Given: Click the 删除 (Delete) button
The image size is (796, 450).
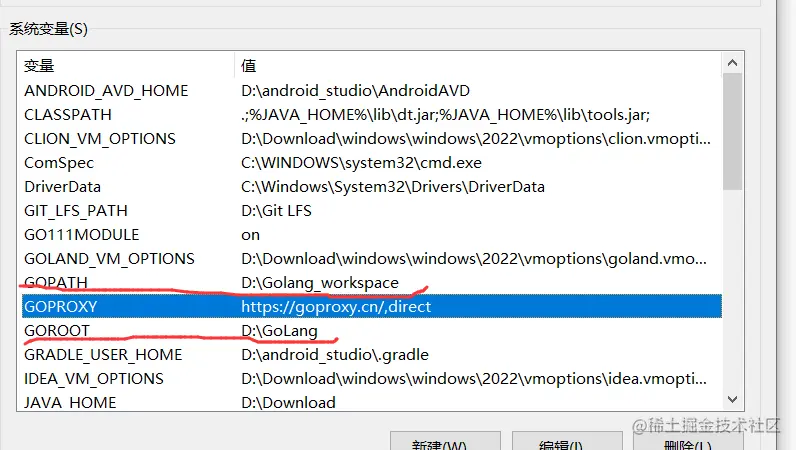Looking at the screenshot, I should pyautogui.click(x=688, y=441).
